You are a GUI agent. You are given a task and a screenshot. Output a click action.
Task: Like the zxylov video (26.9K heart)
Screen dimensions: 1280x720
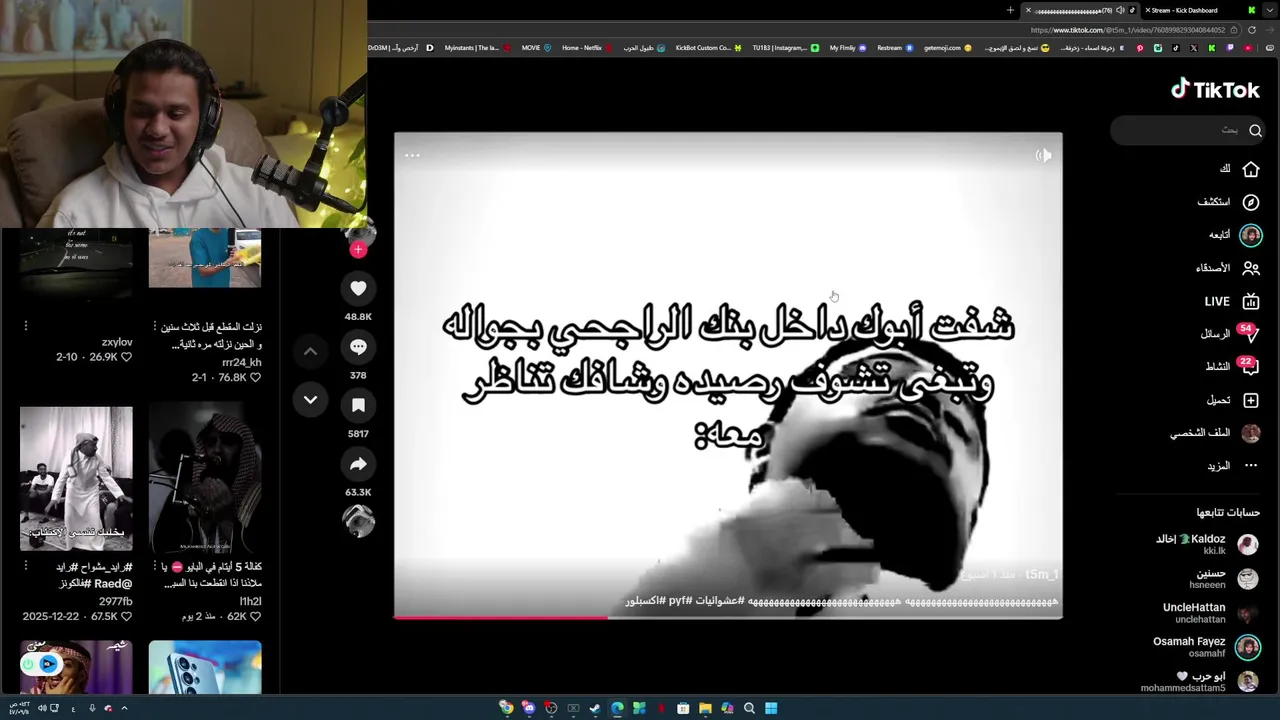(x=126, y=357)
